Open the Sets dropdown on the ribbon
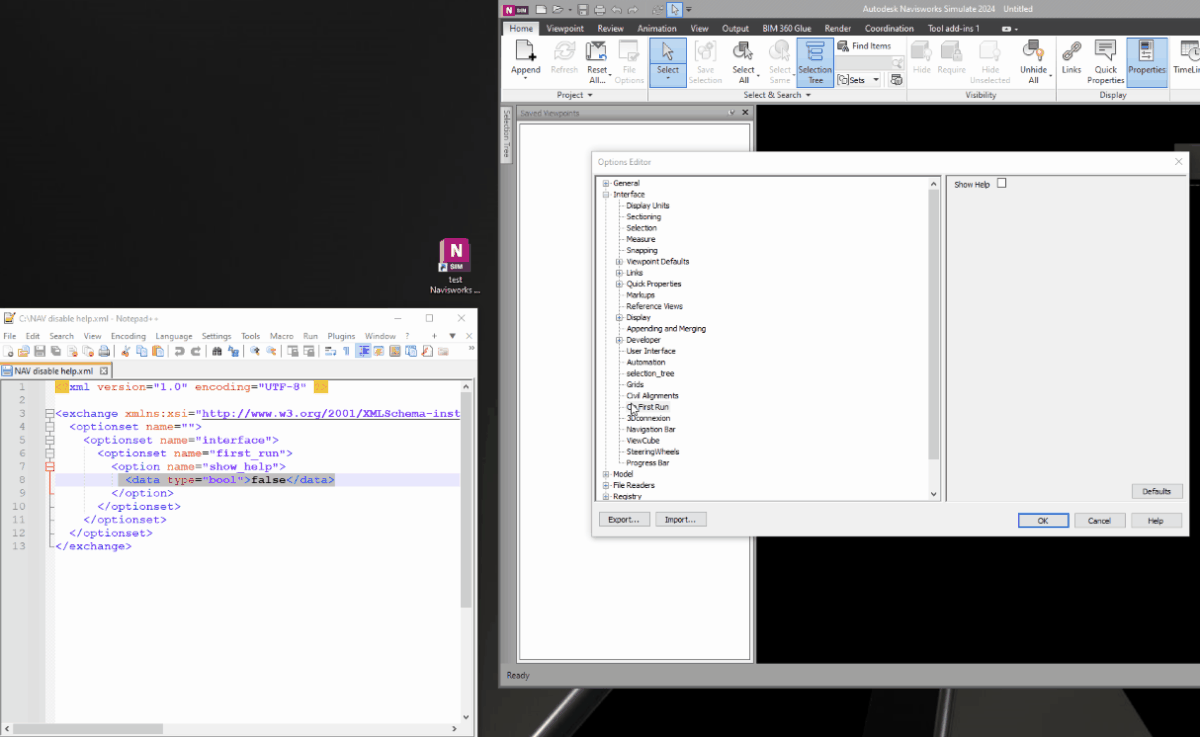Image resolution: width=1200 pixels, height=737 pixels. 874,79
